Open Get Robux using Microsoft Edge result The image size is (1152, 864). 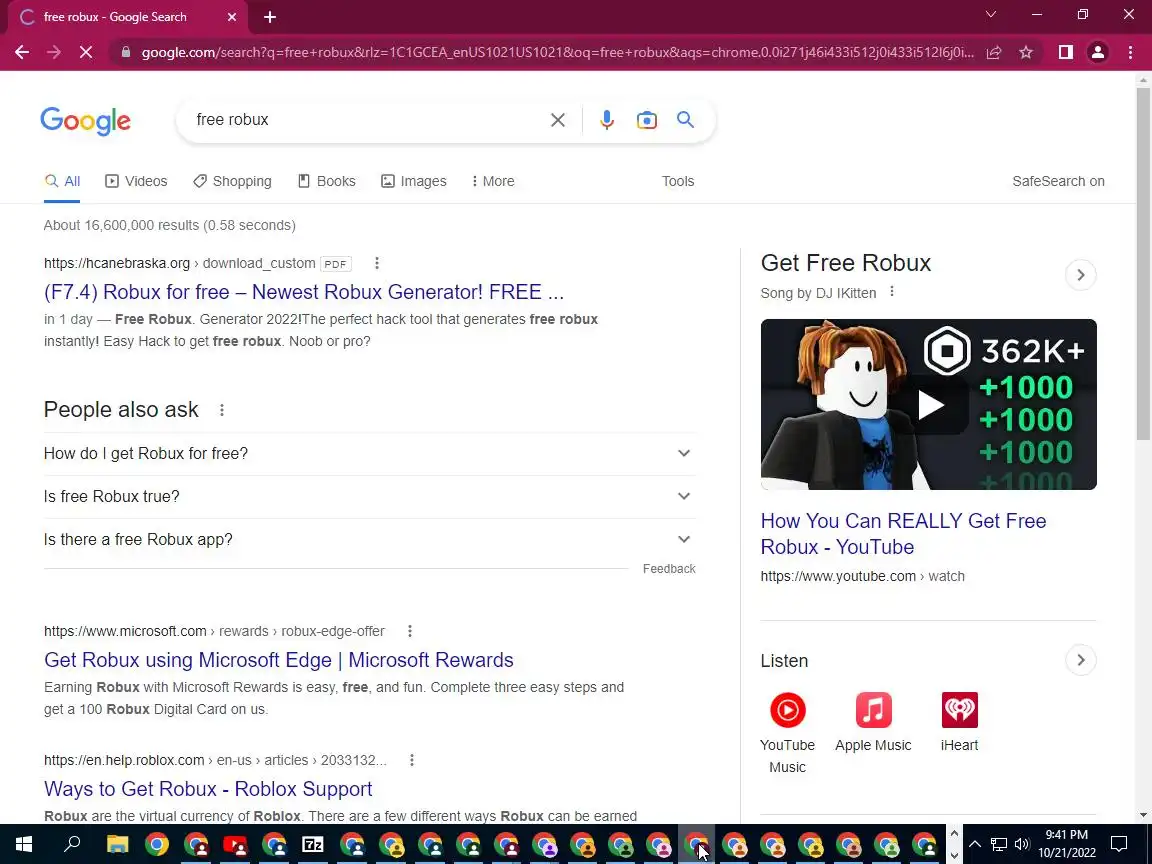click(x=278, y=660)
